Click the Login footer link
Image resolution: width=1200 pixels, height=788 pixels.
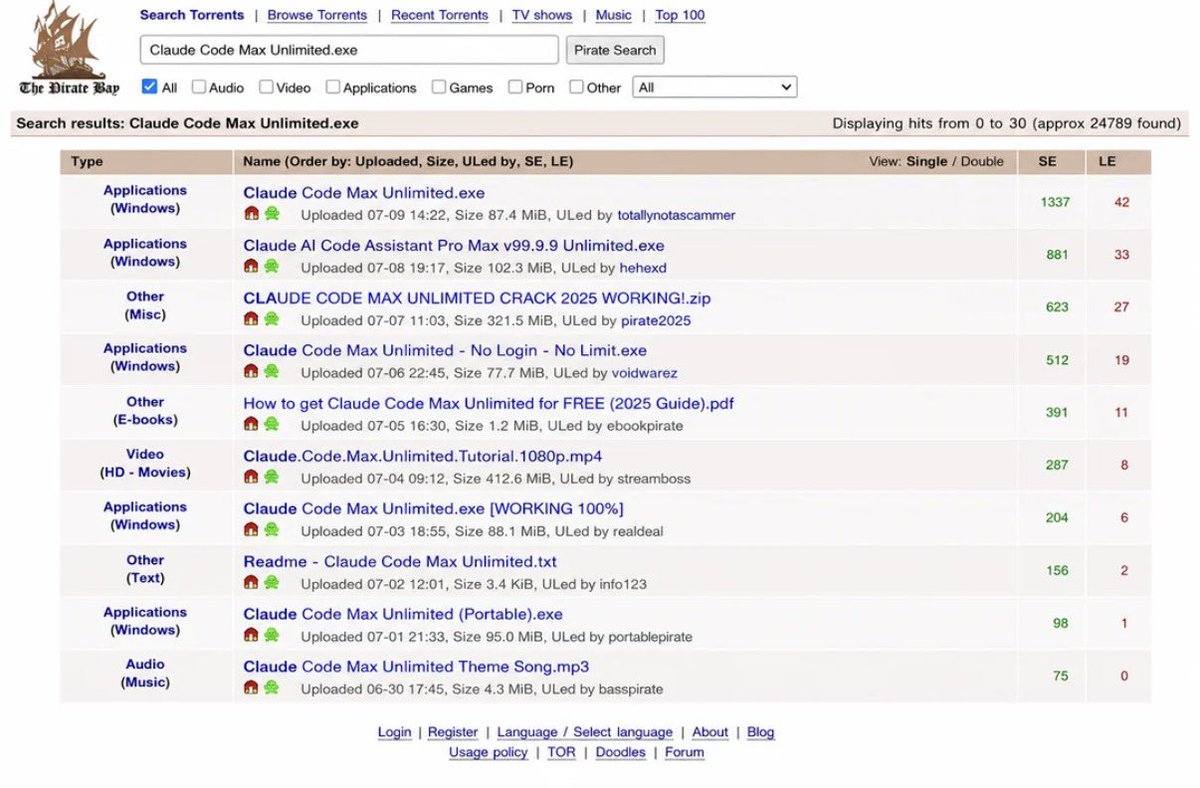click(394, 732)
